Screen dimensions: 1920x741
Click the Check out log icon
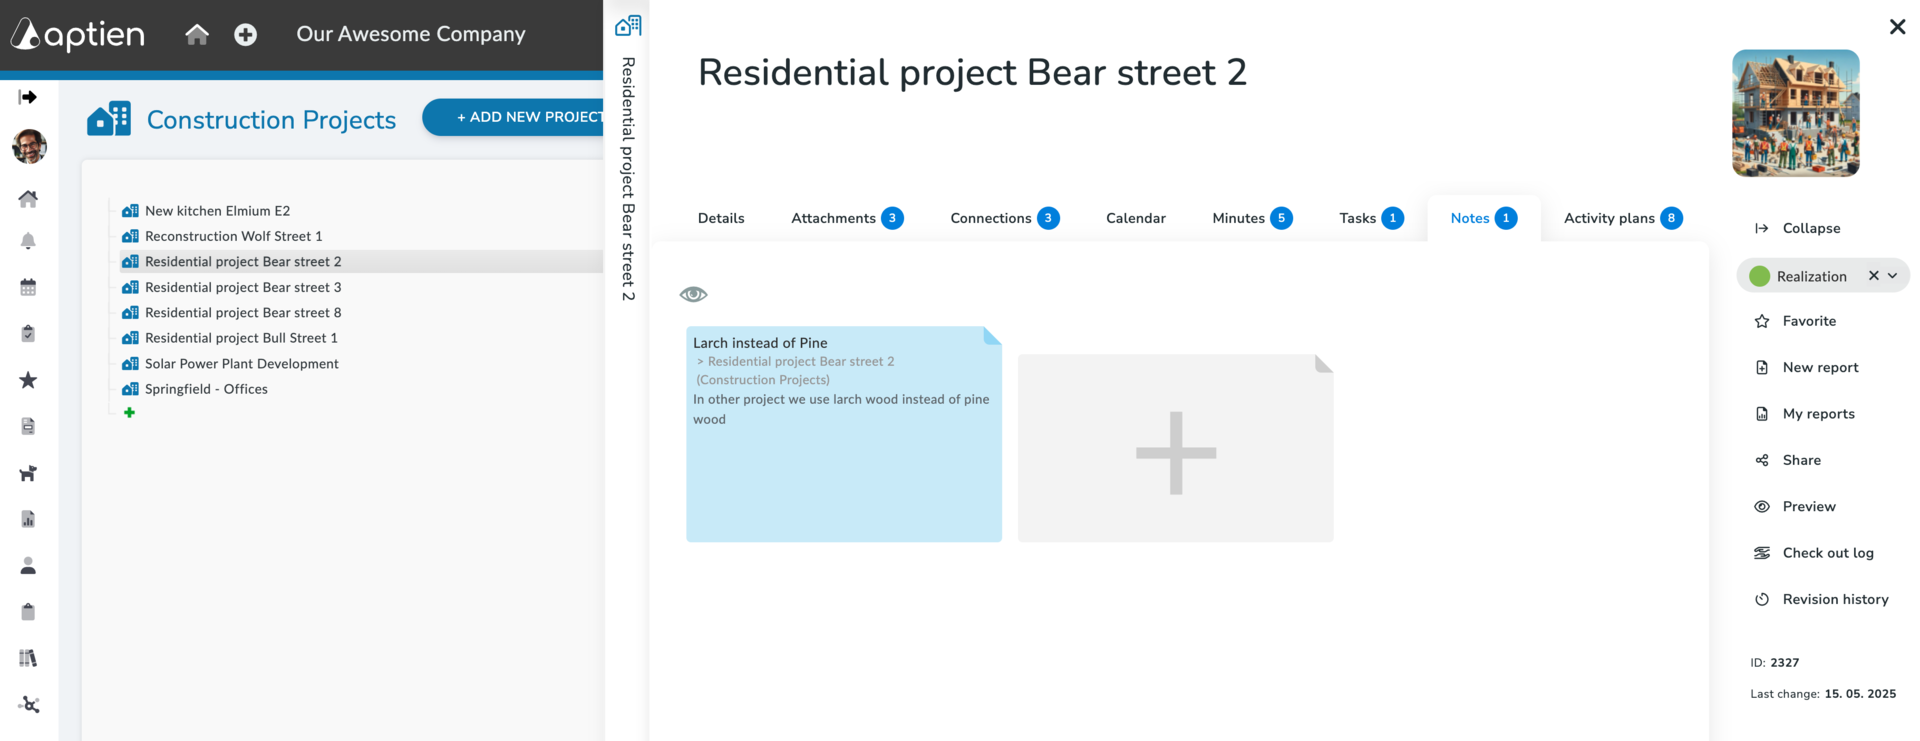[x=1762, y=553]
